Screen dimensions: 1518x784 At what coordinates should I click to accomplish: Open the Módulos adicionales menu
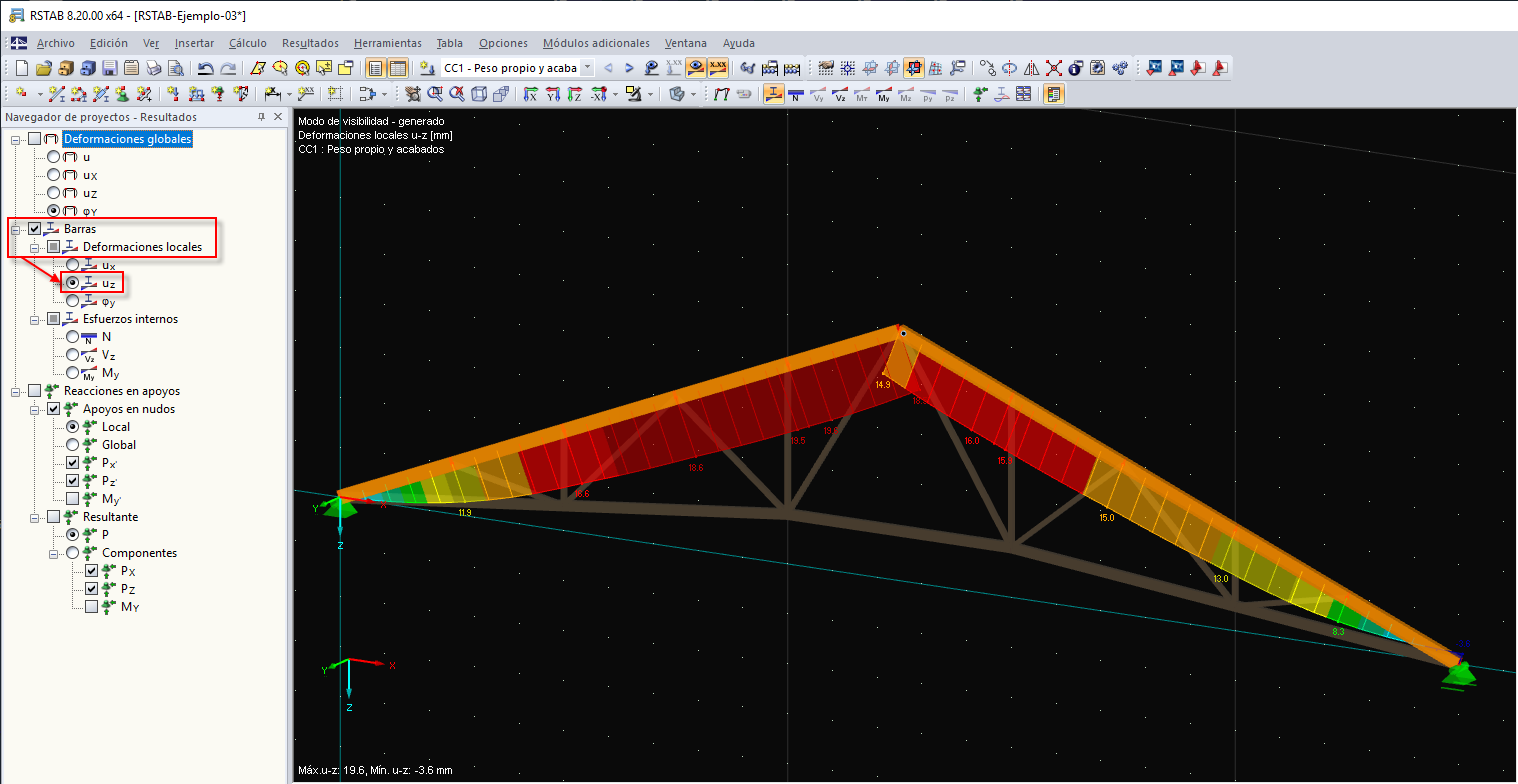596,43
